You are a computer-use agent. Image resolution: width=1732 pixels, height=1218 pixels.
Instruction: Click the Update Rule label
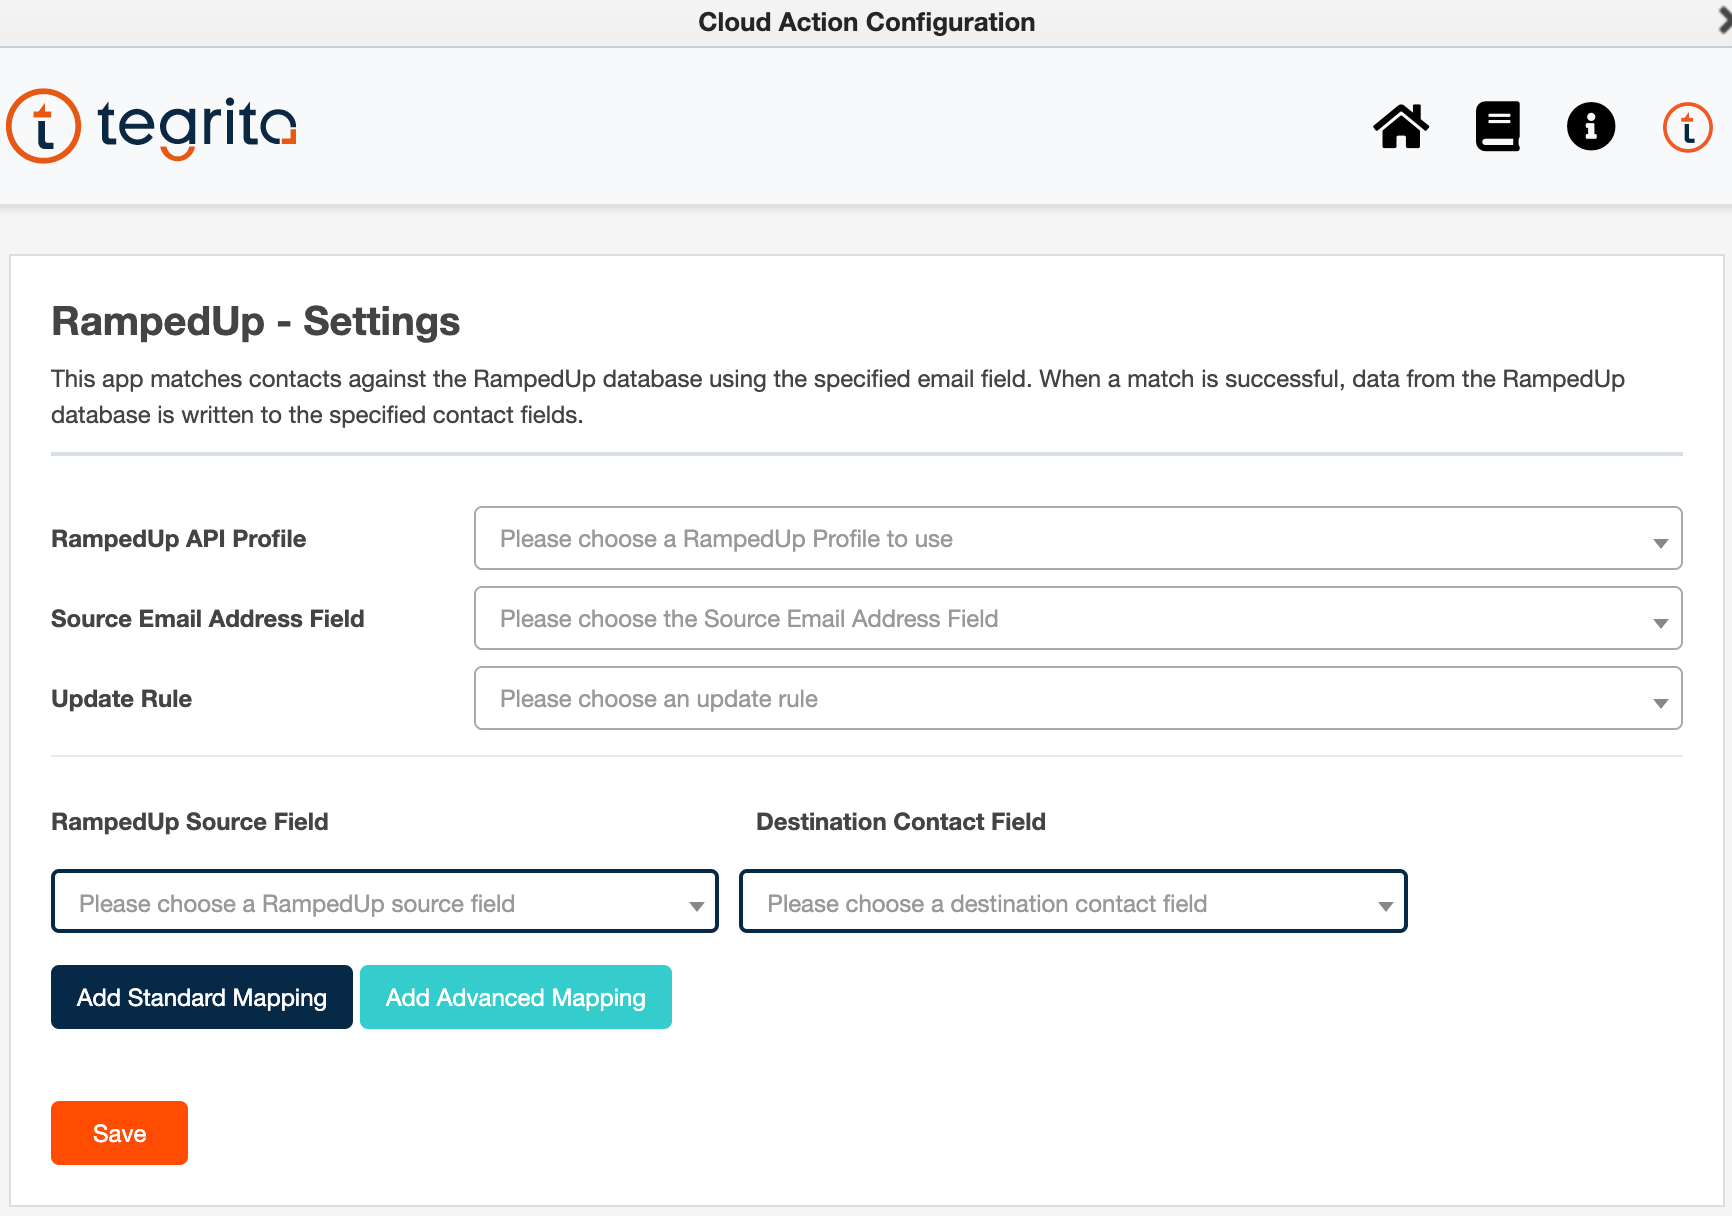pos(122,699)
